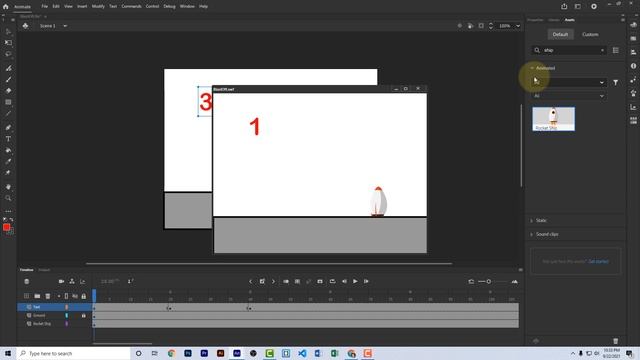The width and height of the screenshot is (640, 360).
Task: Select the Rocket Ship asset thumbnail
Action: click(553, 119)
